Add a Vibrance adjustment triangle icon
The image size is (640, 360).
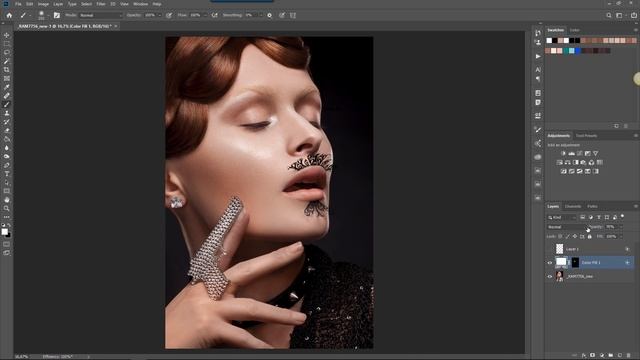596,153
